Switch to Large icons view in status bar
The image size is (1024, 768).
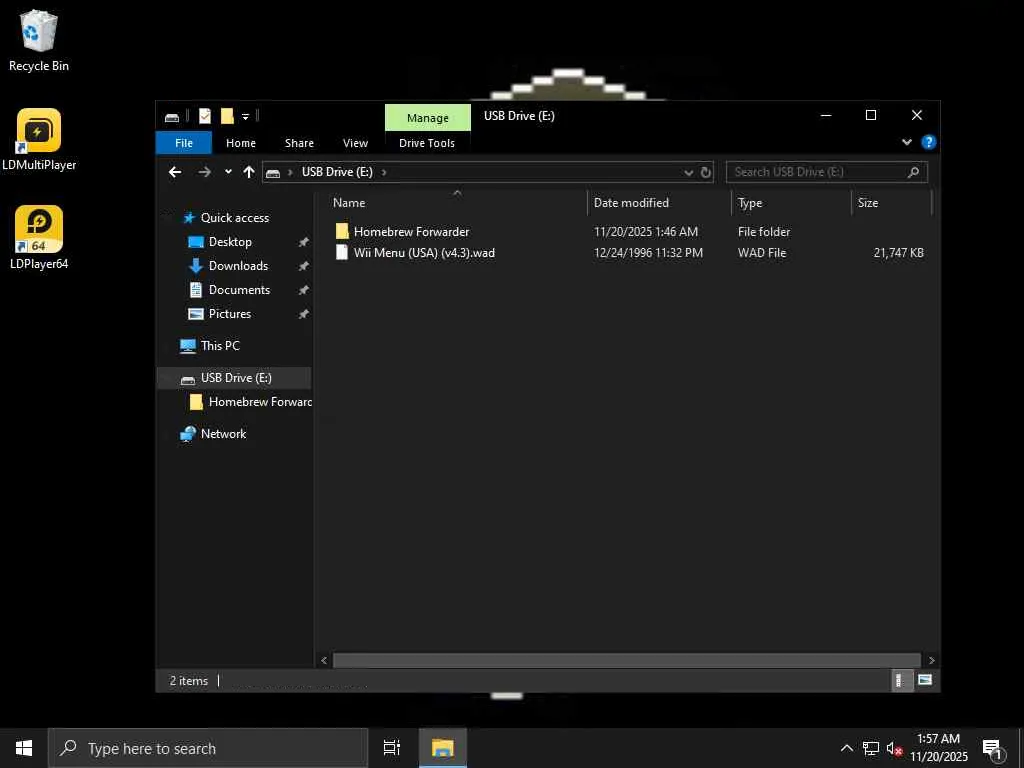pos(925,680)
